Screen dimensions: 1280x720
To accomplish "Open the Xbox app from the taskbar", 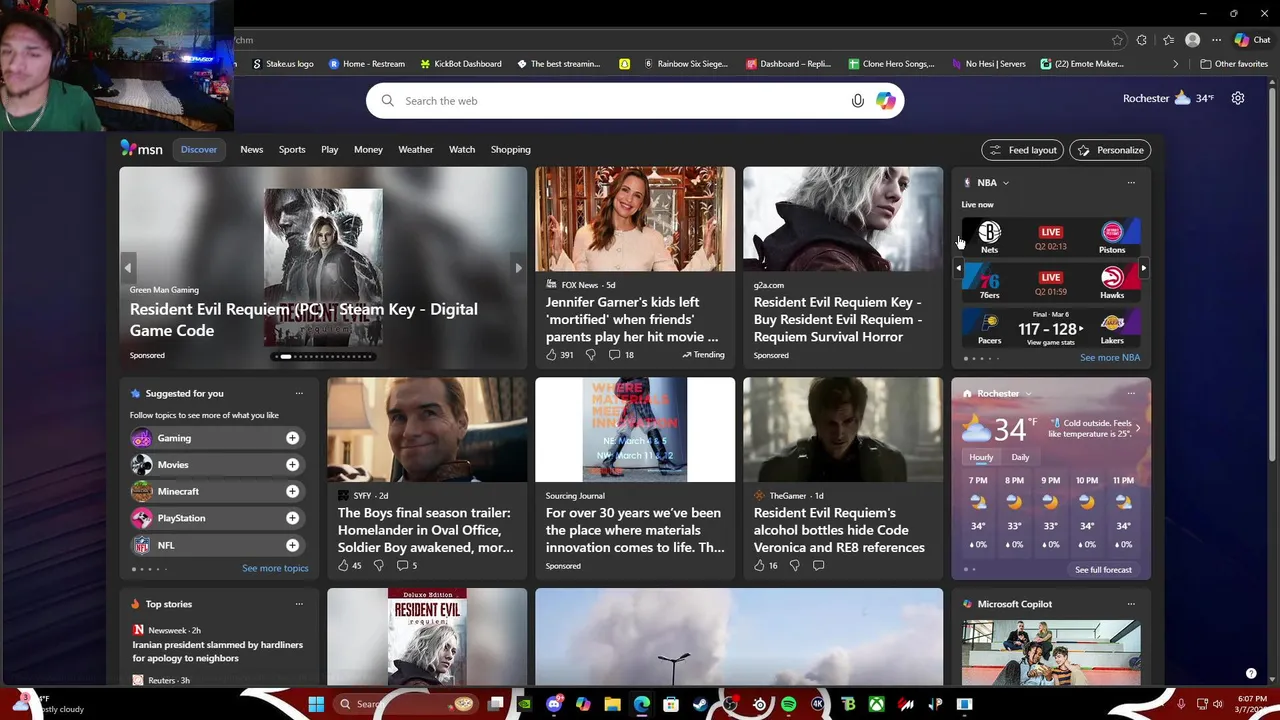I will click(876, 704).
